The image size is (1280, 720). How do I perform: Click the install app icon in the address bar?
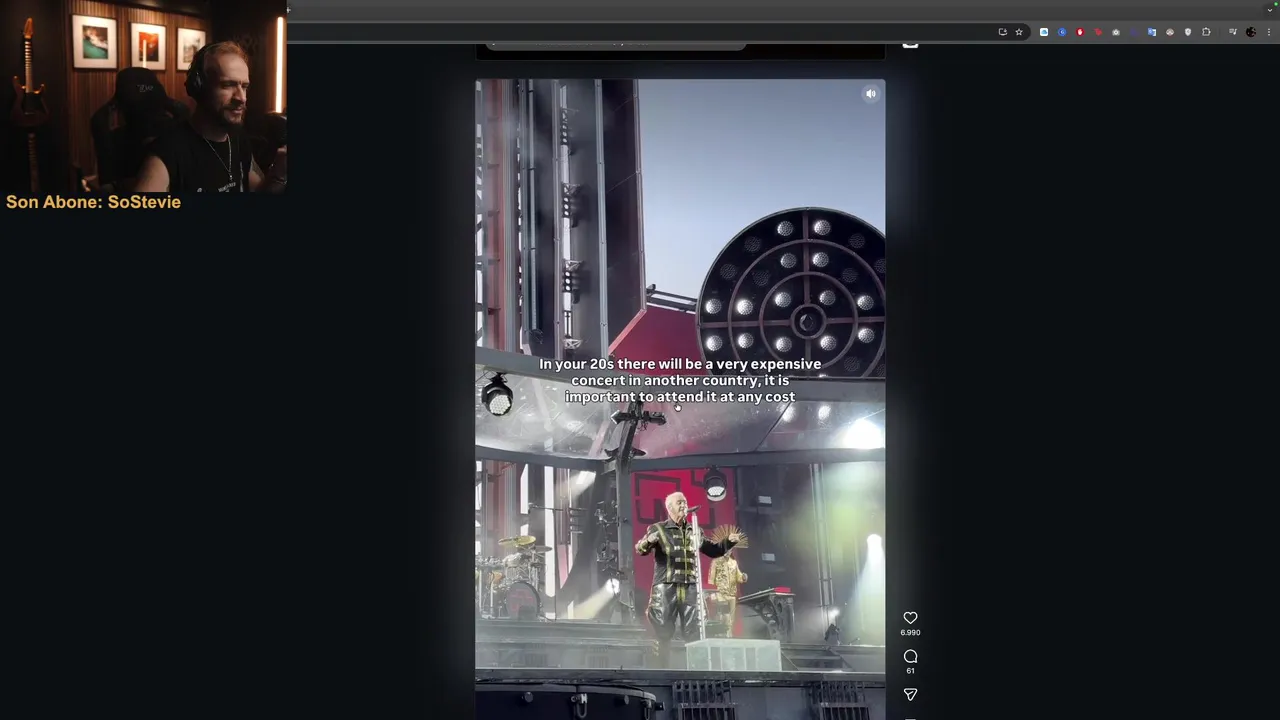(1003, 32)
